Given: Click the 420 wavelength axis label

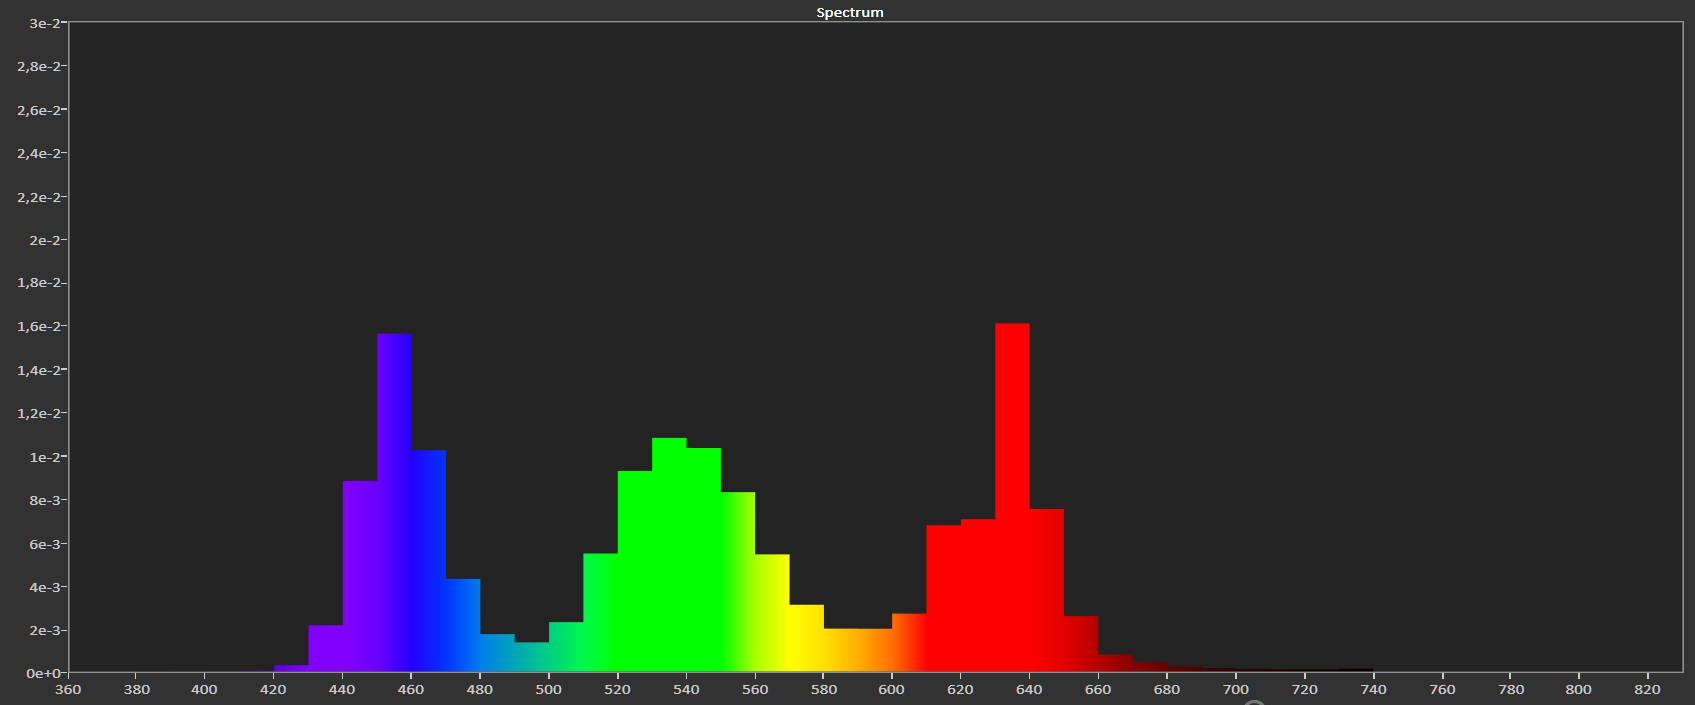Looking at the screenshot, I should point(273,689).
